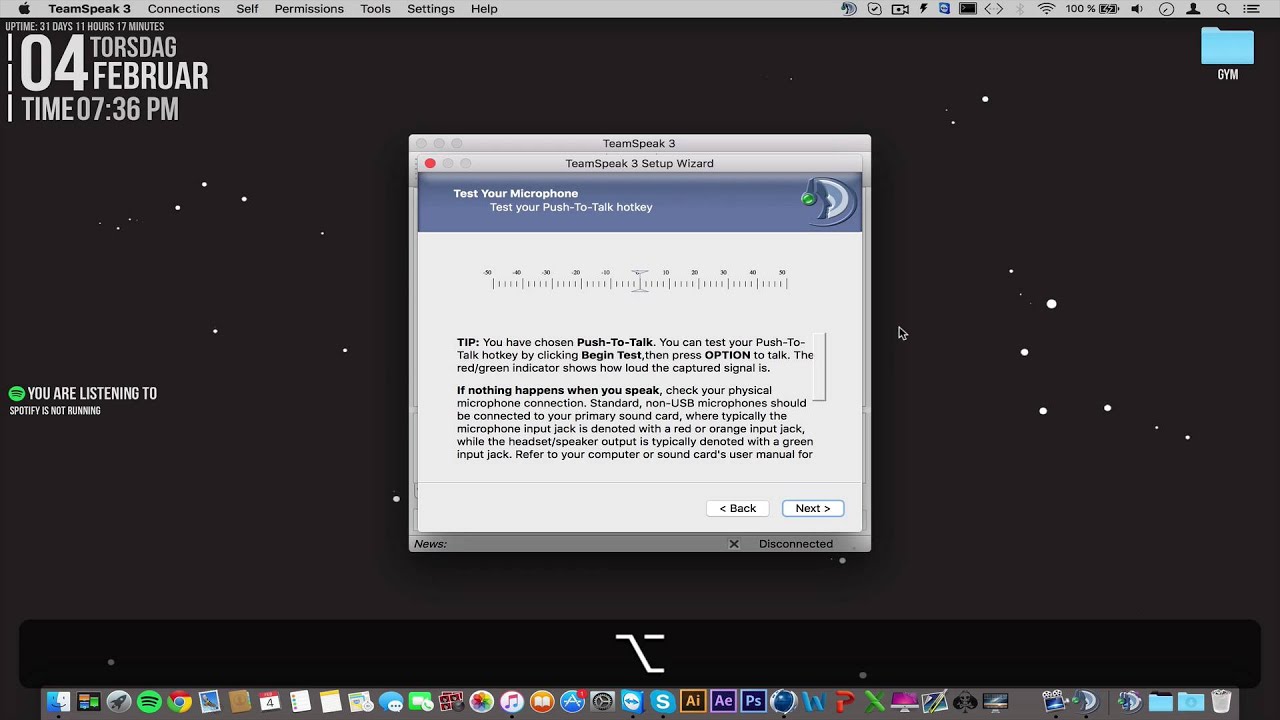
Task: Click TeamViewer icon in menu bar
Action: pyautogui.click(x=945, y=9)
